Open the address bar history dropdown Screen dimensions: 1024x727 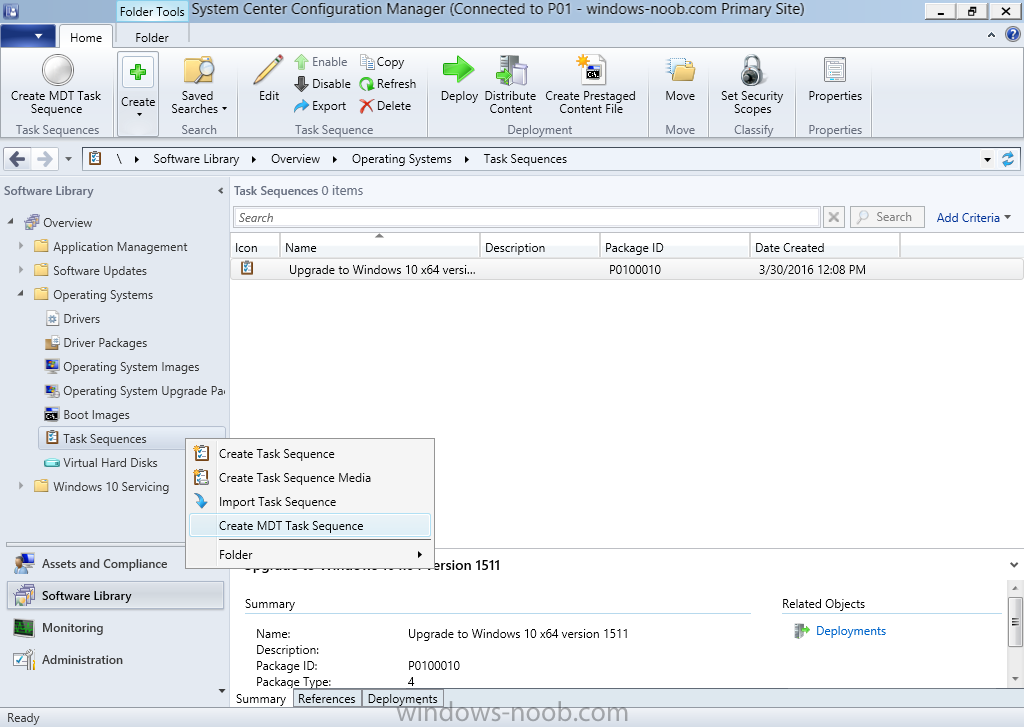pyautogui.click(x=987, y=159)
